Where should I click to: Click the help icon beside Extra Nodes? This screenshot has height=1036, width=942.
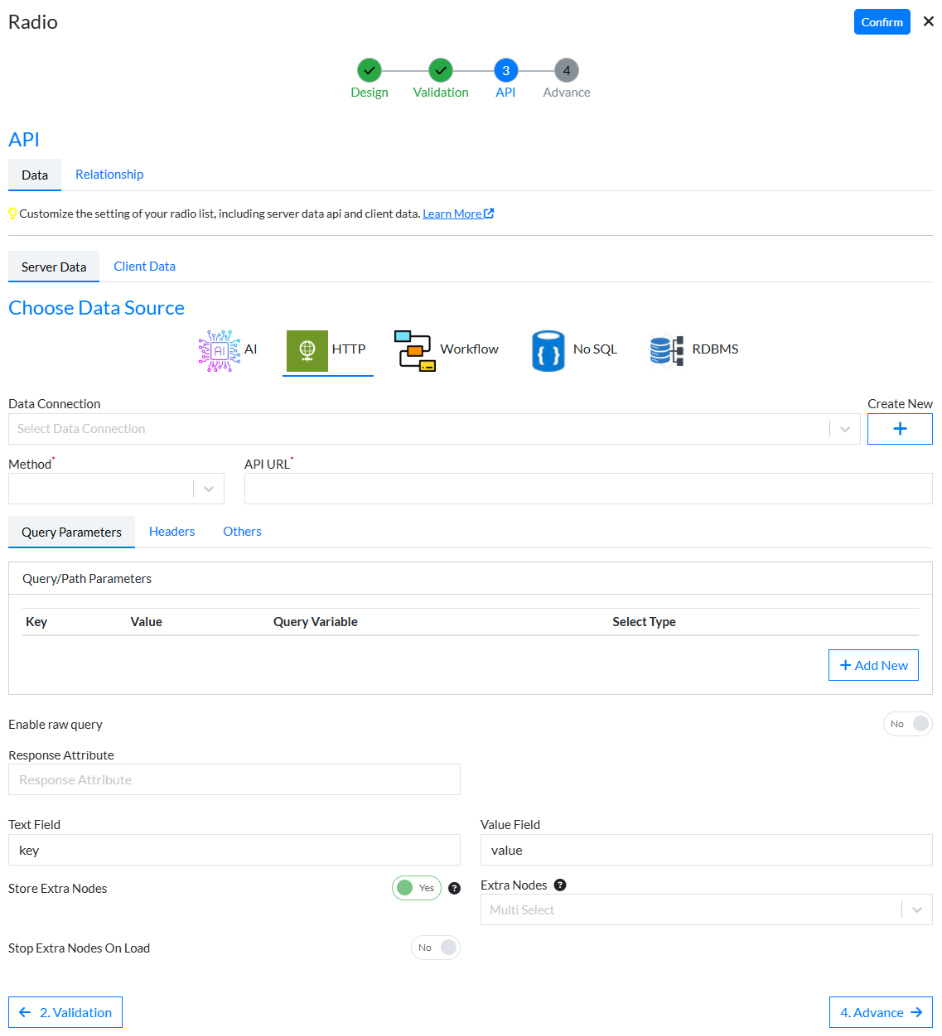pyautogui.click(x=560, y=885)
